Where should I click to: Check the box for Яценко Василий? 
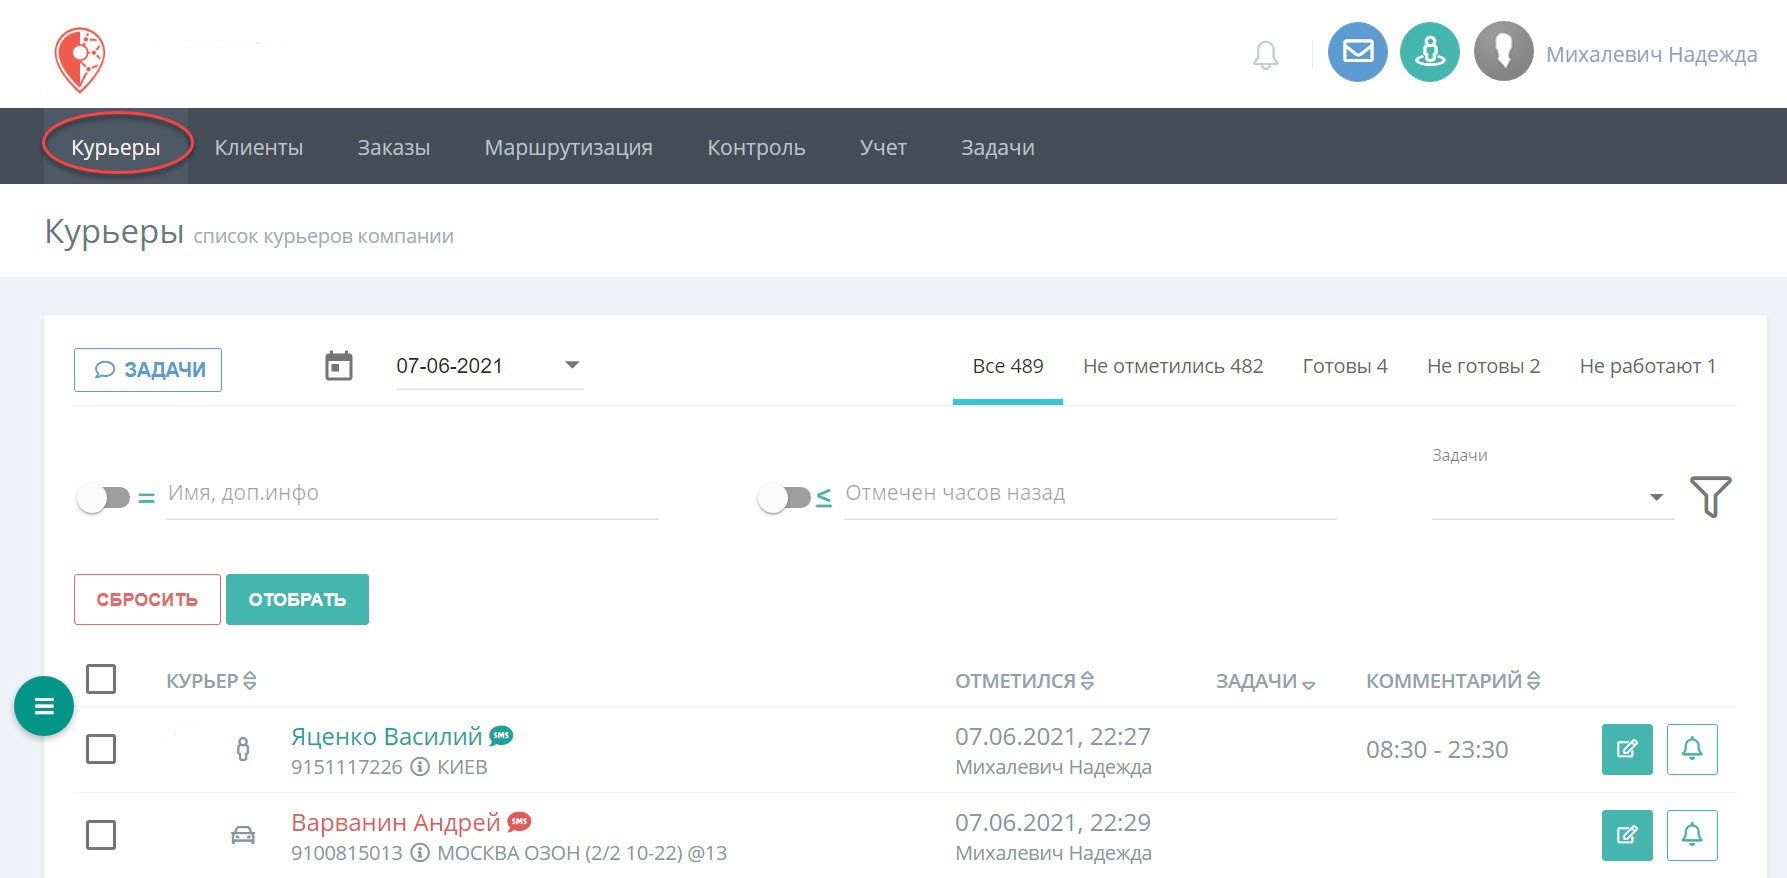(101, 749)
